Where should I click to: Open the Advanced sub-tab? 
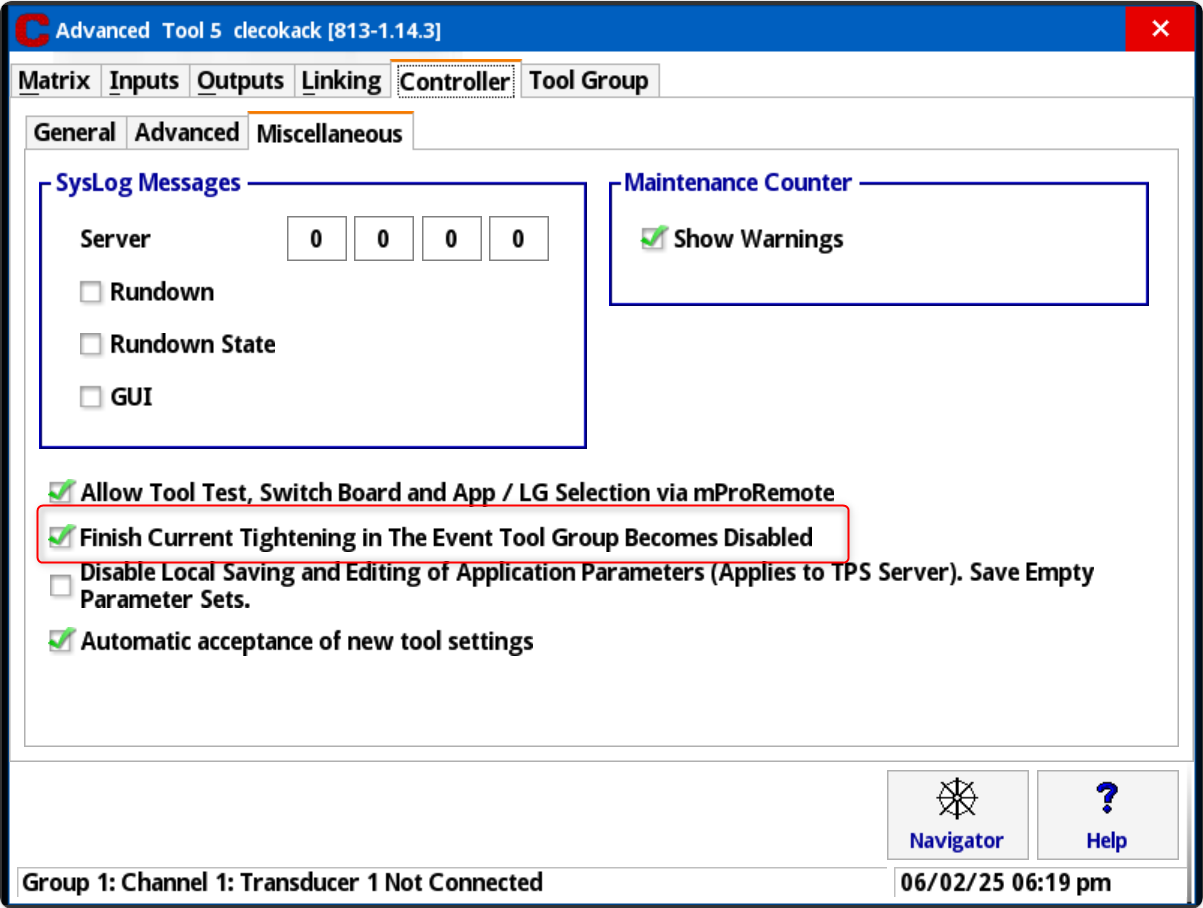point(187,133)
